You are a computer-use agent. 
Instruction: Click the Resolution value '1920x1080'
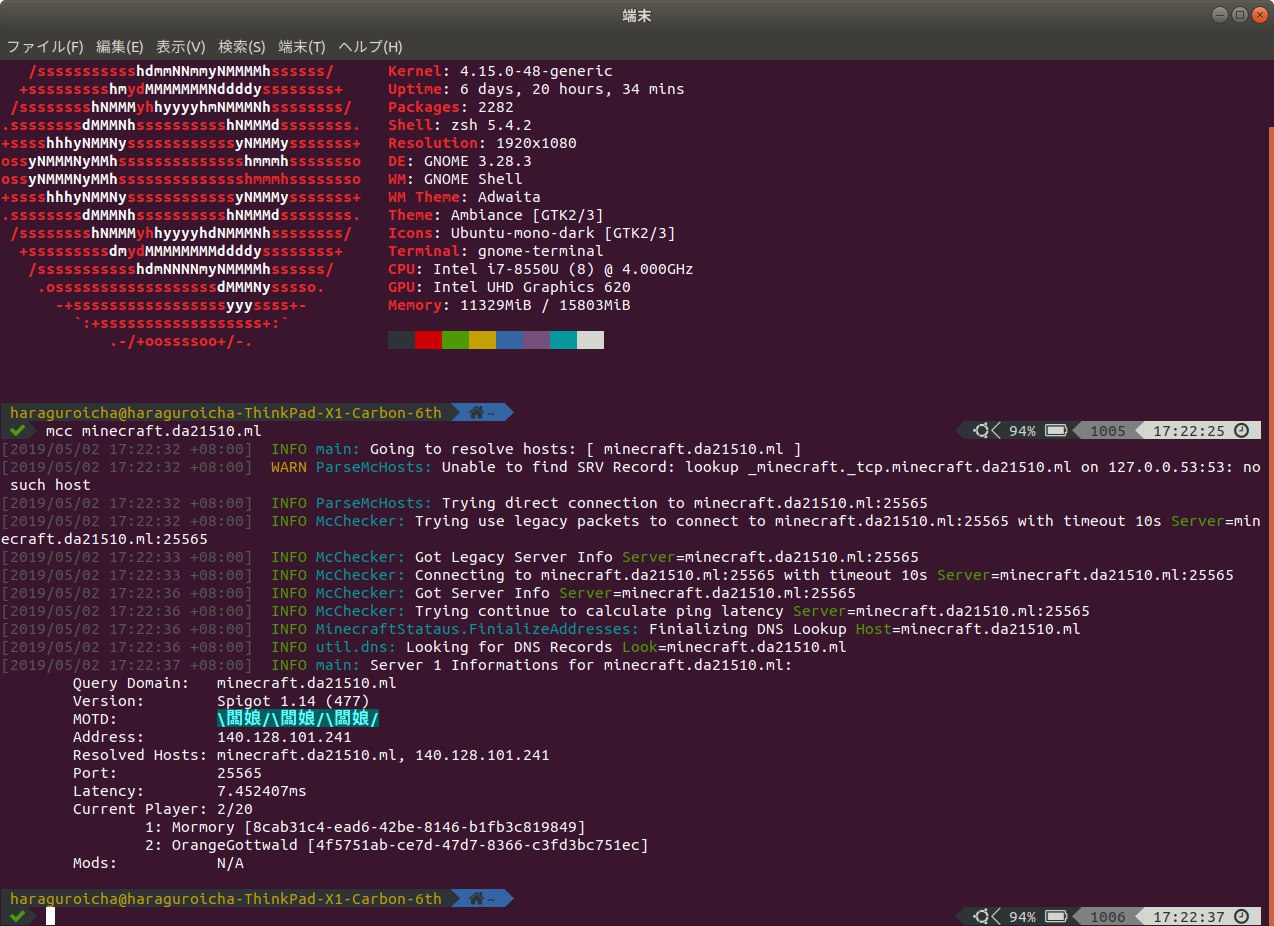click(535, 143)
